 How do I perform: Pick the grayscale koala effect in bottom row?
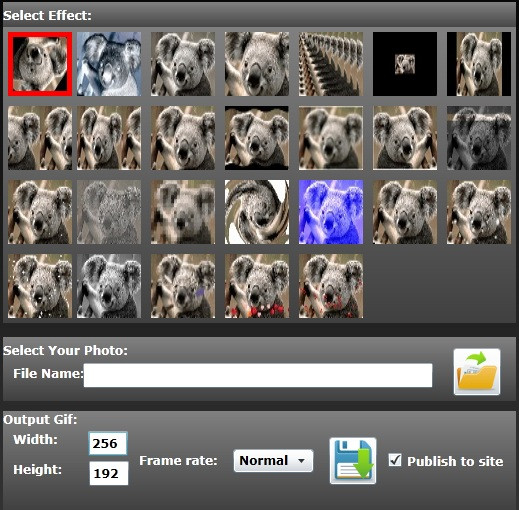click(x=109, y=286)
